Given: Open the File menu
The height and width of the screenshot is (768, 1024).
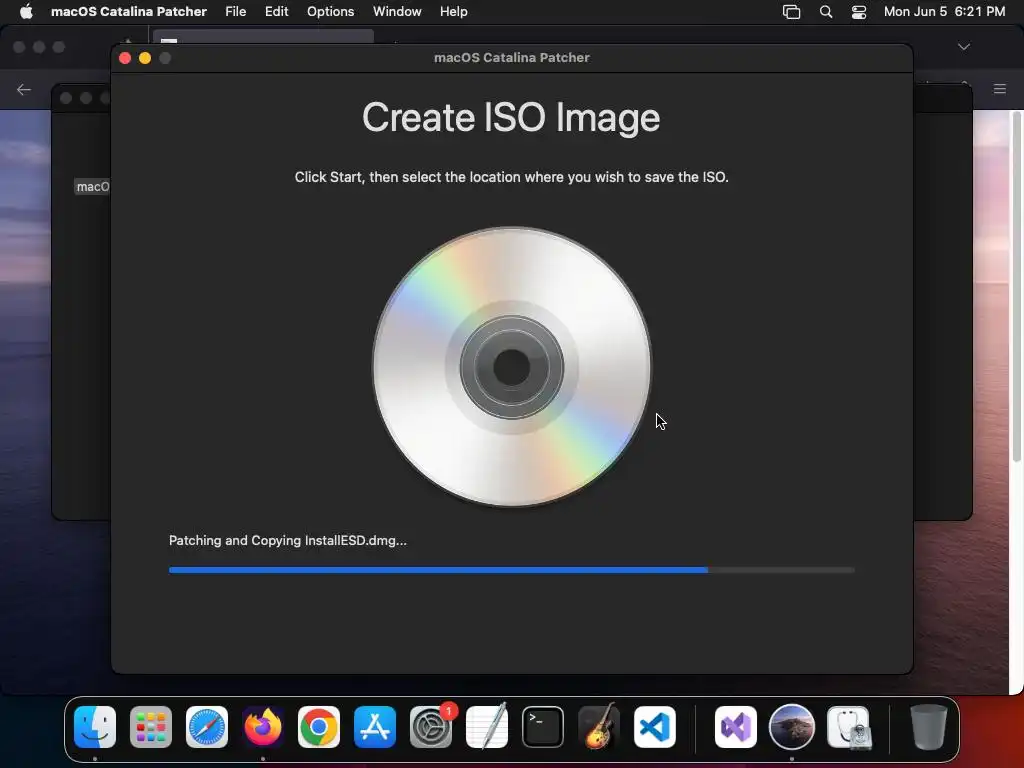Looking at the screenshot, I should 236,12.
